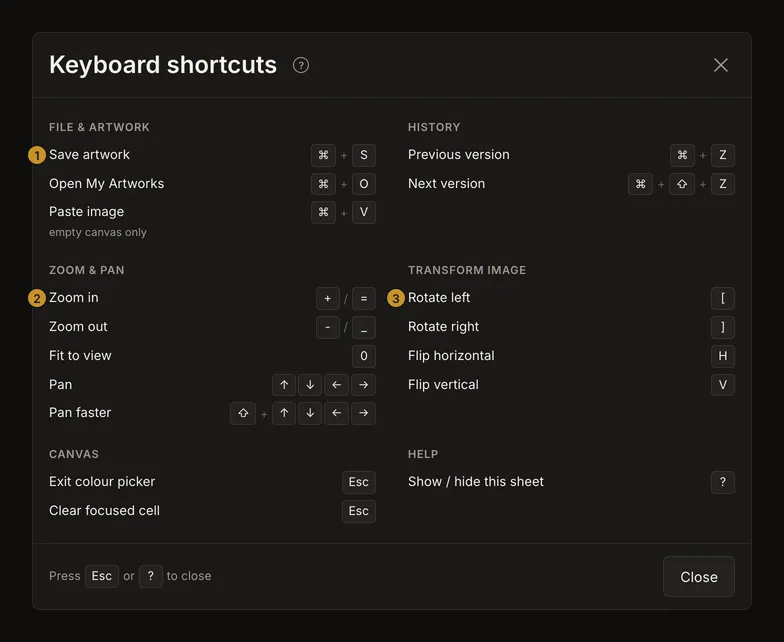Click the equals key for Zoom in

pyautogui.click(x=364, y=298)
